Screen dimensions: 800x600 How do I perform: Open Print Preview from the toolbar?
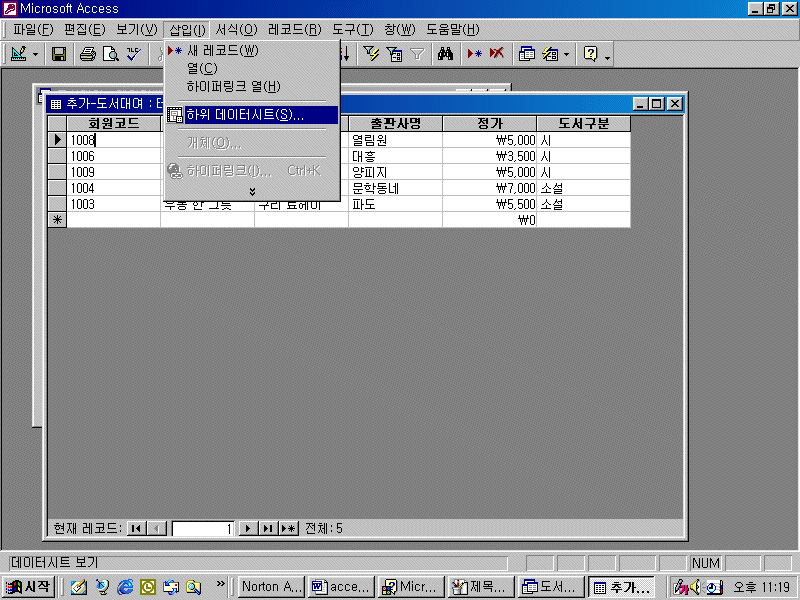(110, 54)
